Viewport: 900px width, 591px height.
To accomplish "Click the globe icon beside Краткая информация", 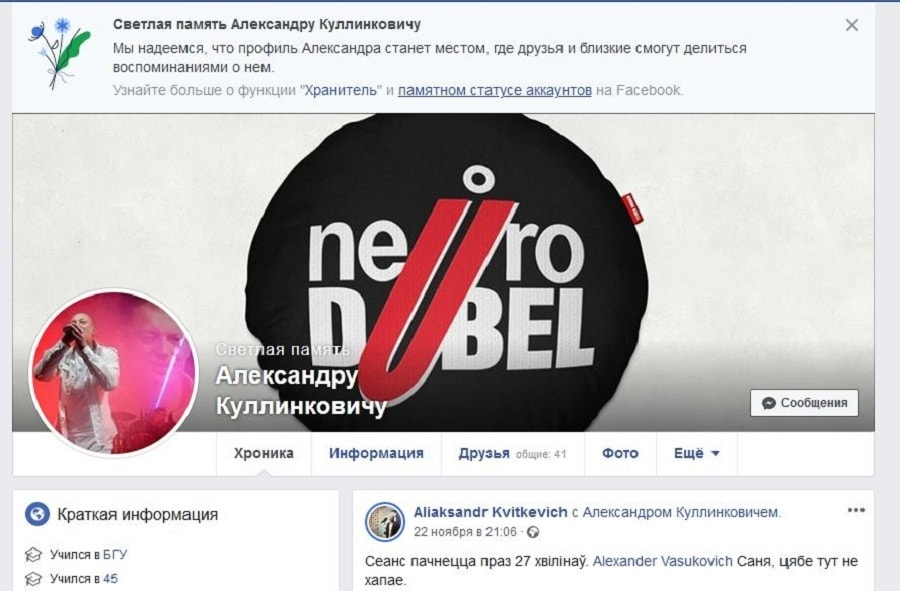I will 37,514.
